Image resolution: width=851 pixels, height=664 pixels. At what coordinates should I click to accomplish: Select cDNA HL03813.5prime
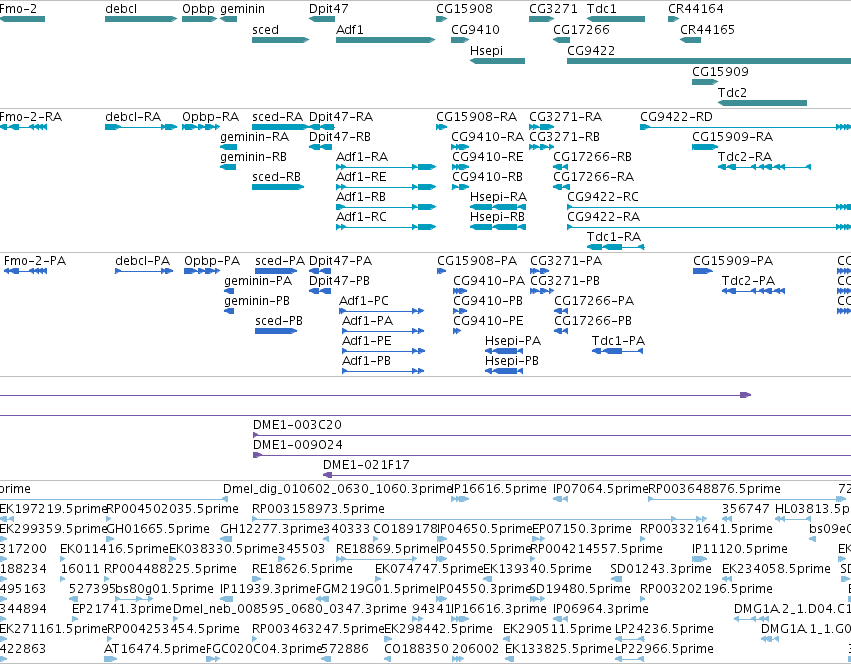813,509
